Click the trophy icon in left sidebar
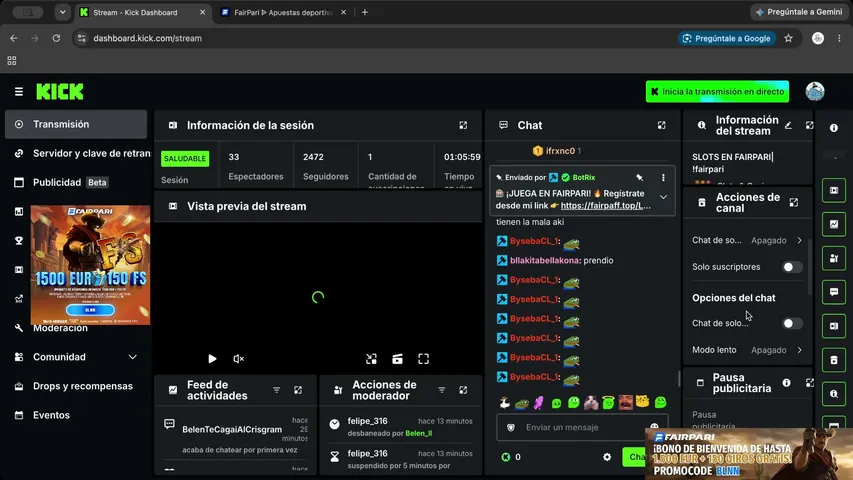 [19, 241]
